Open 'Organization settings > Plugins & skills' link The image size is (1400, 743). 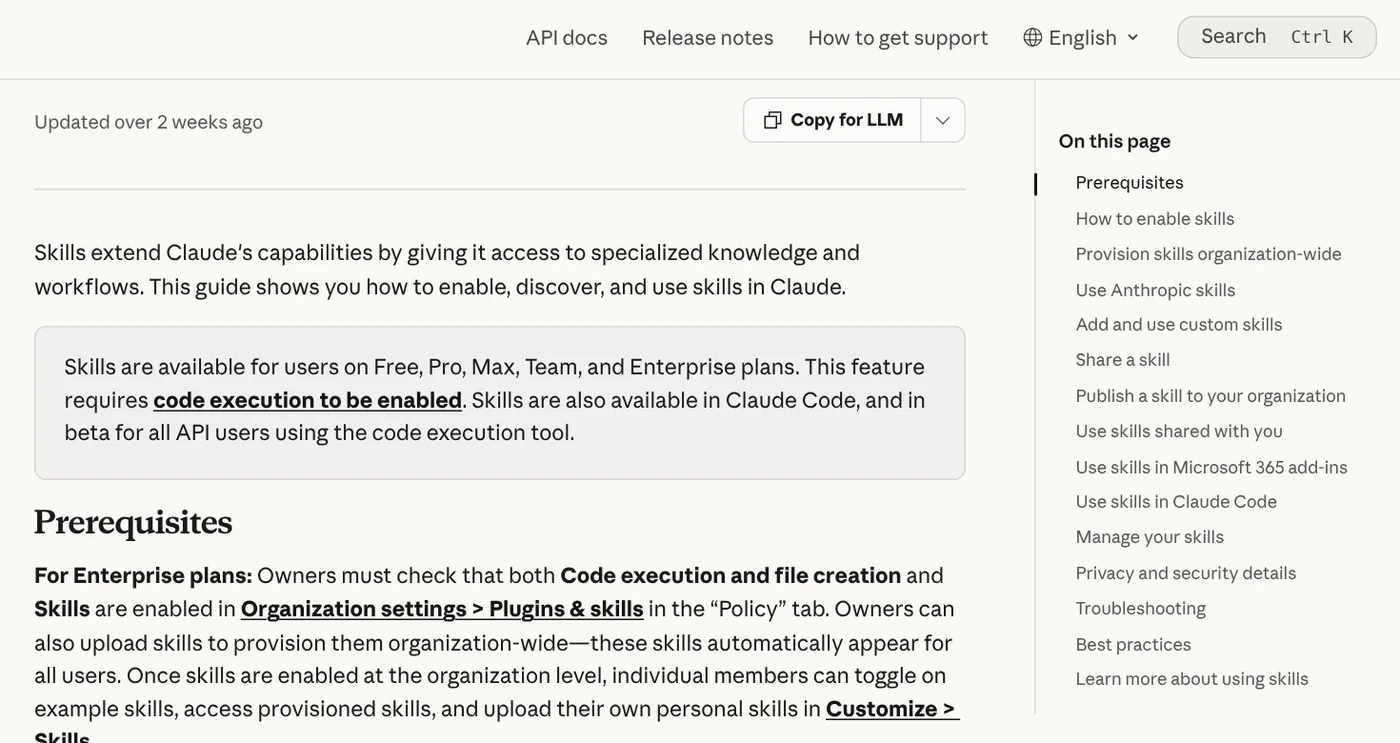[x=442, y=609]
